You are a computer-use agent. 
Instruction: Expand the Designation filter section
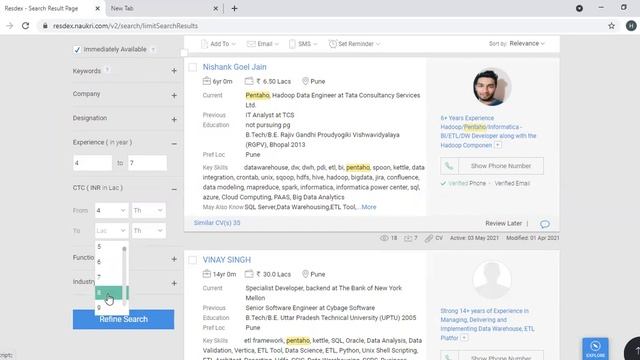pos(174,119)
